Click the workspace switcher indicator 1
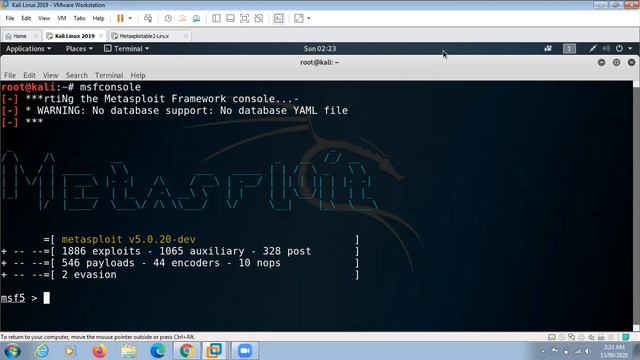Viewport: 640px width, 360px height. click(x=569, y=49)
